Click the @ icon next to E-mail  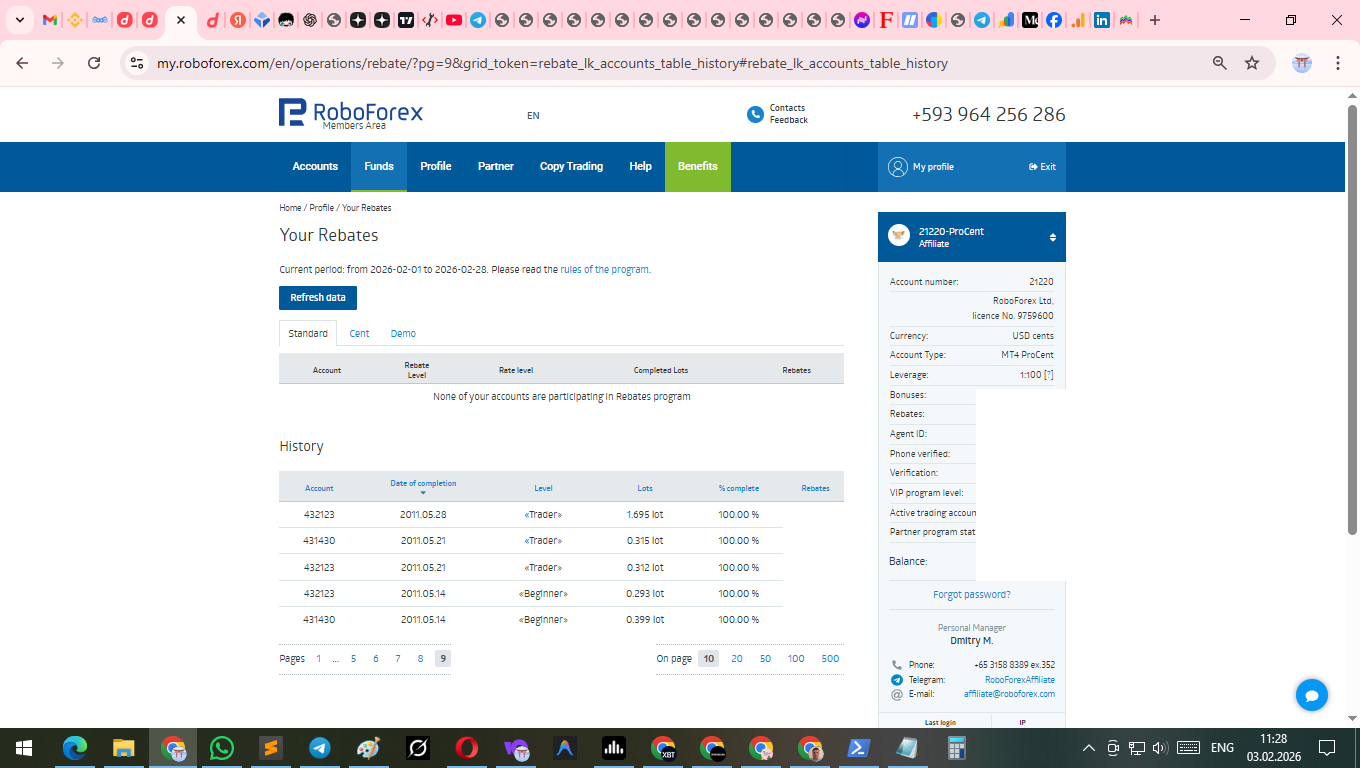pyautogui.click(x=897, y=694)
